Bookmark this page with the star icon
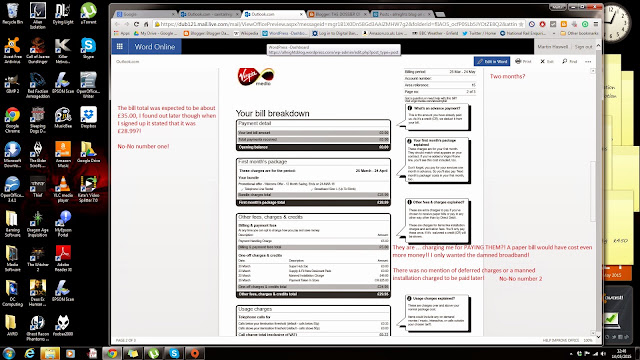 [x=521, y=24]
